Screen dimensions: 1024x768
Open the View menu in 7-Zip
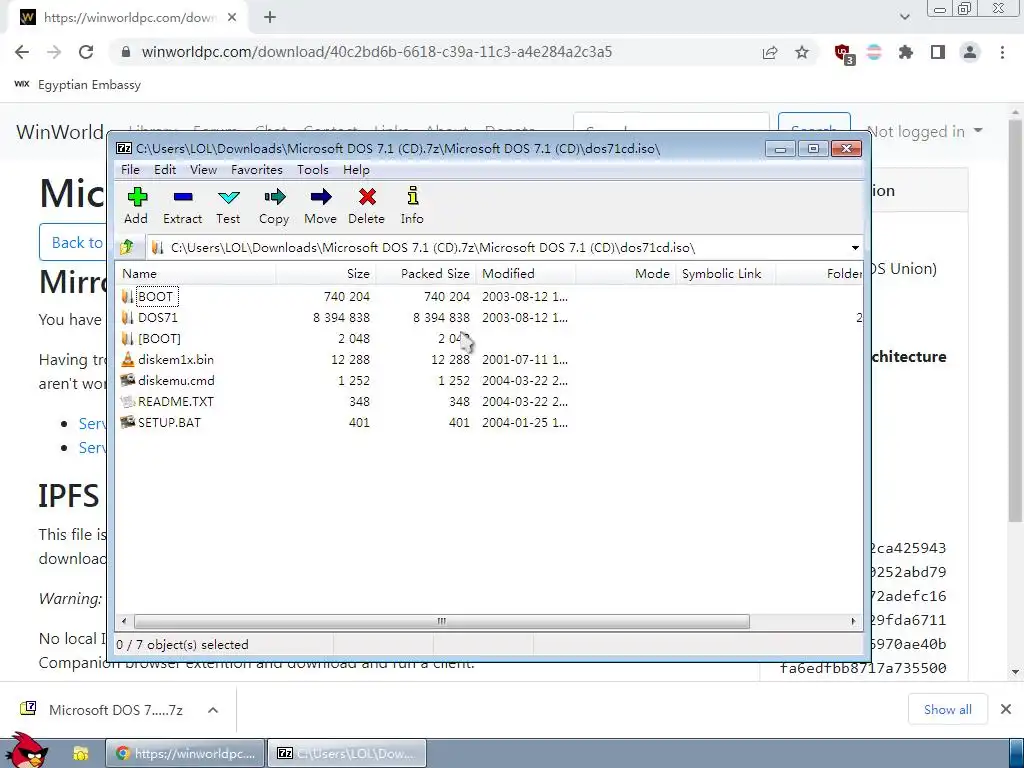pyautogui.click(x=203, y=170)
